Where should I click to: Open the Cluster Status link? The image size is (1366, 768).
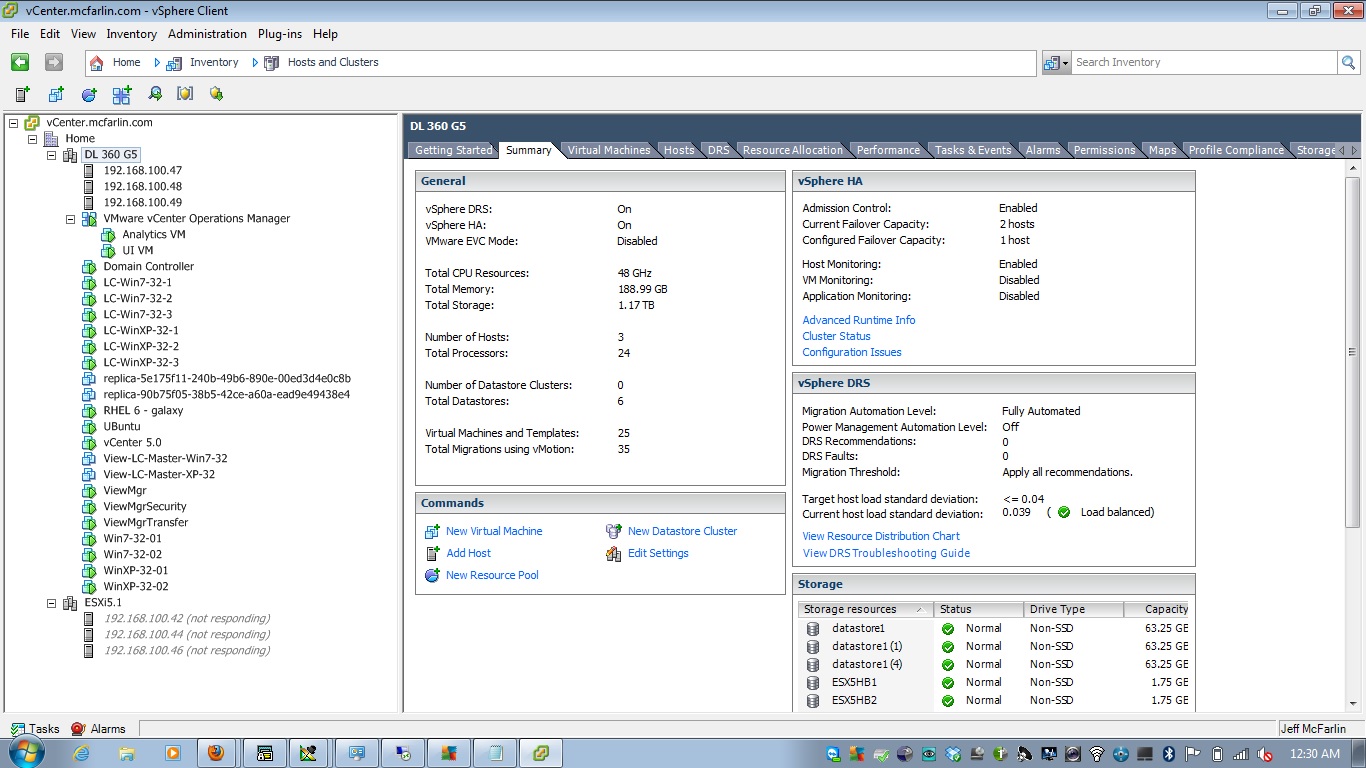coord(836,336)
